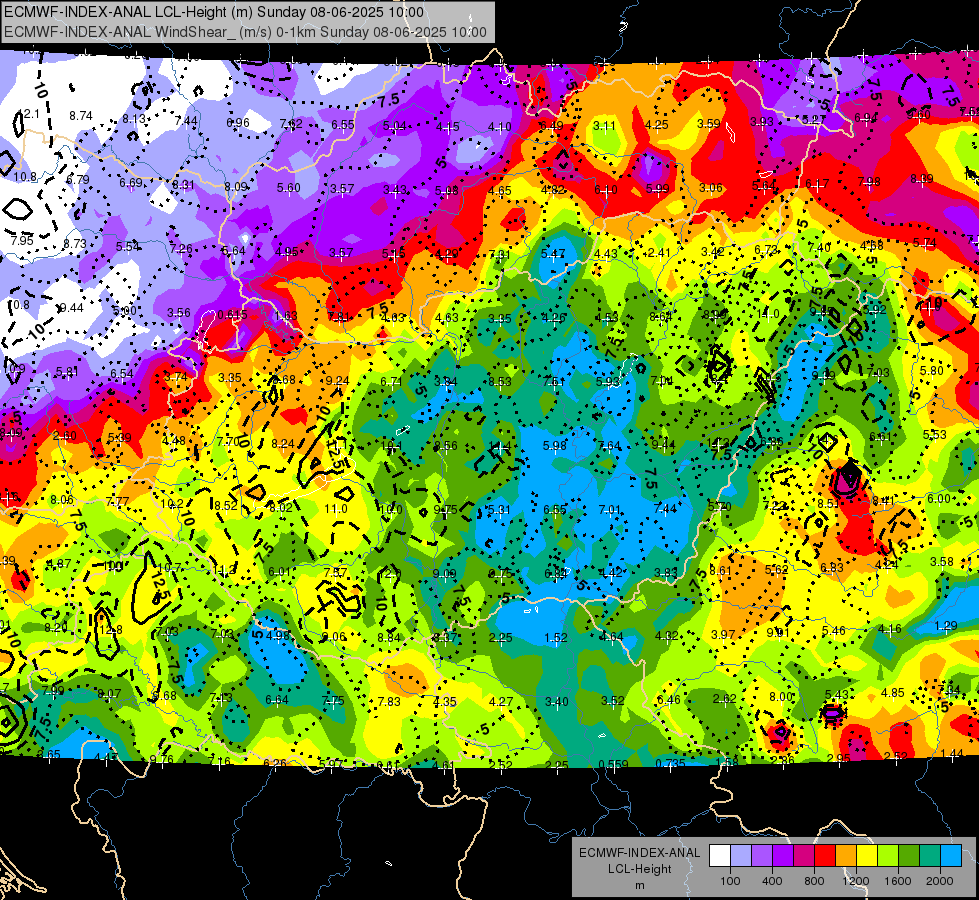Select the white legend color swatch

point(720,856)
